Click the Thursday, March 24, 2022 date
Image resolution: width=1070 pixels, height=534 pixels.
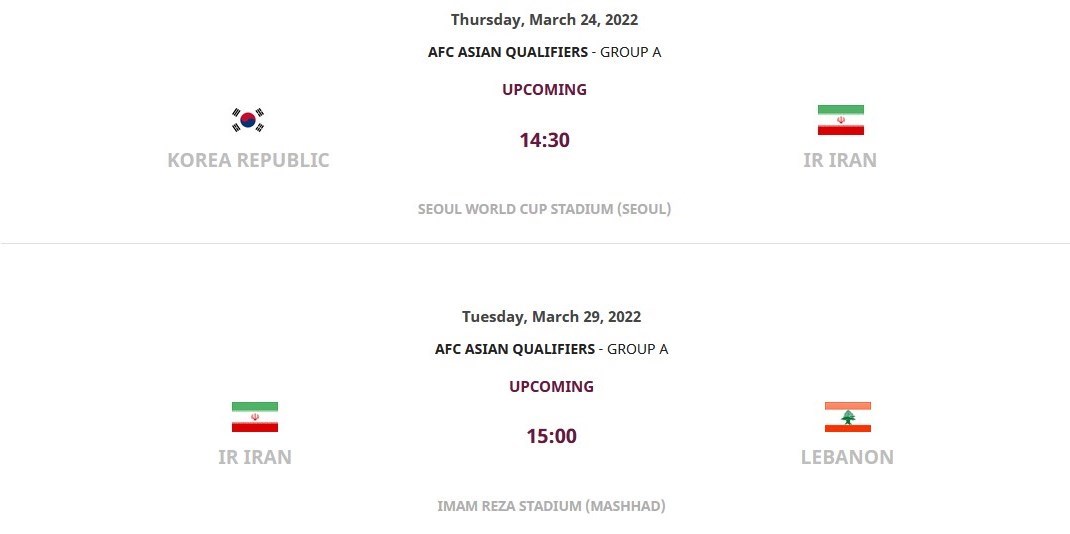click(x=544, y=20)
